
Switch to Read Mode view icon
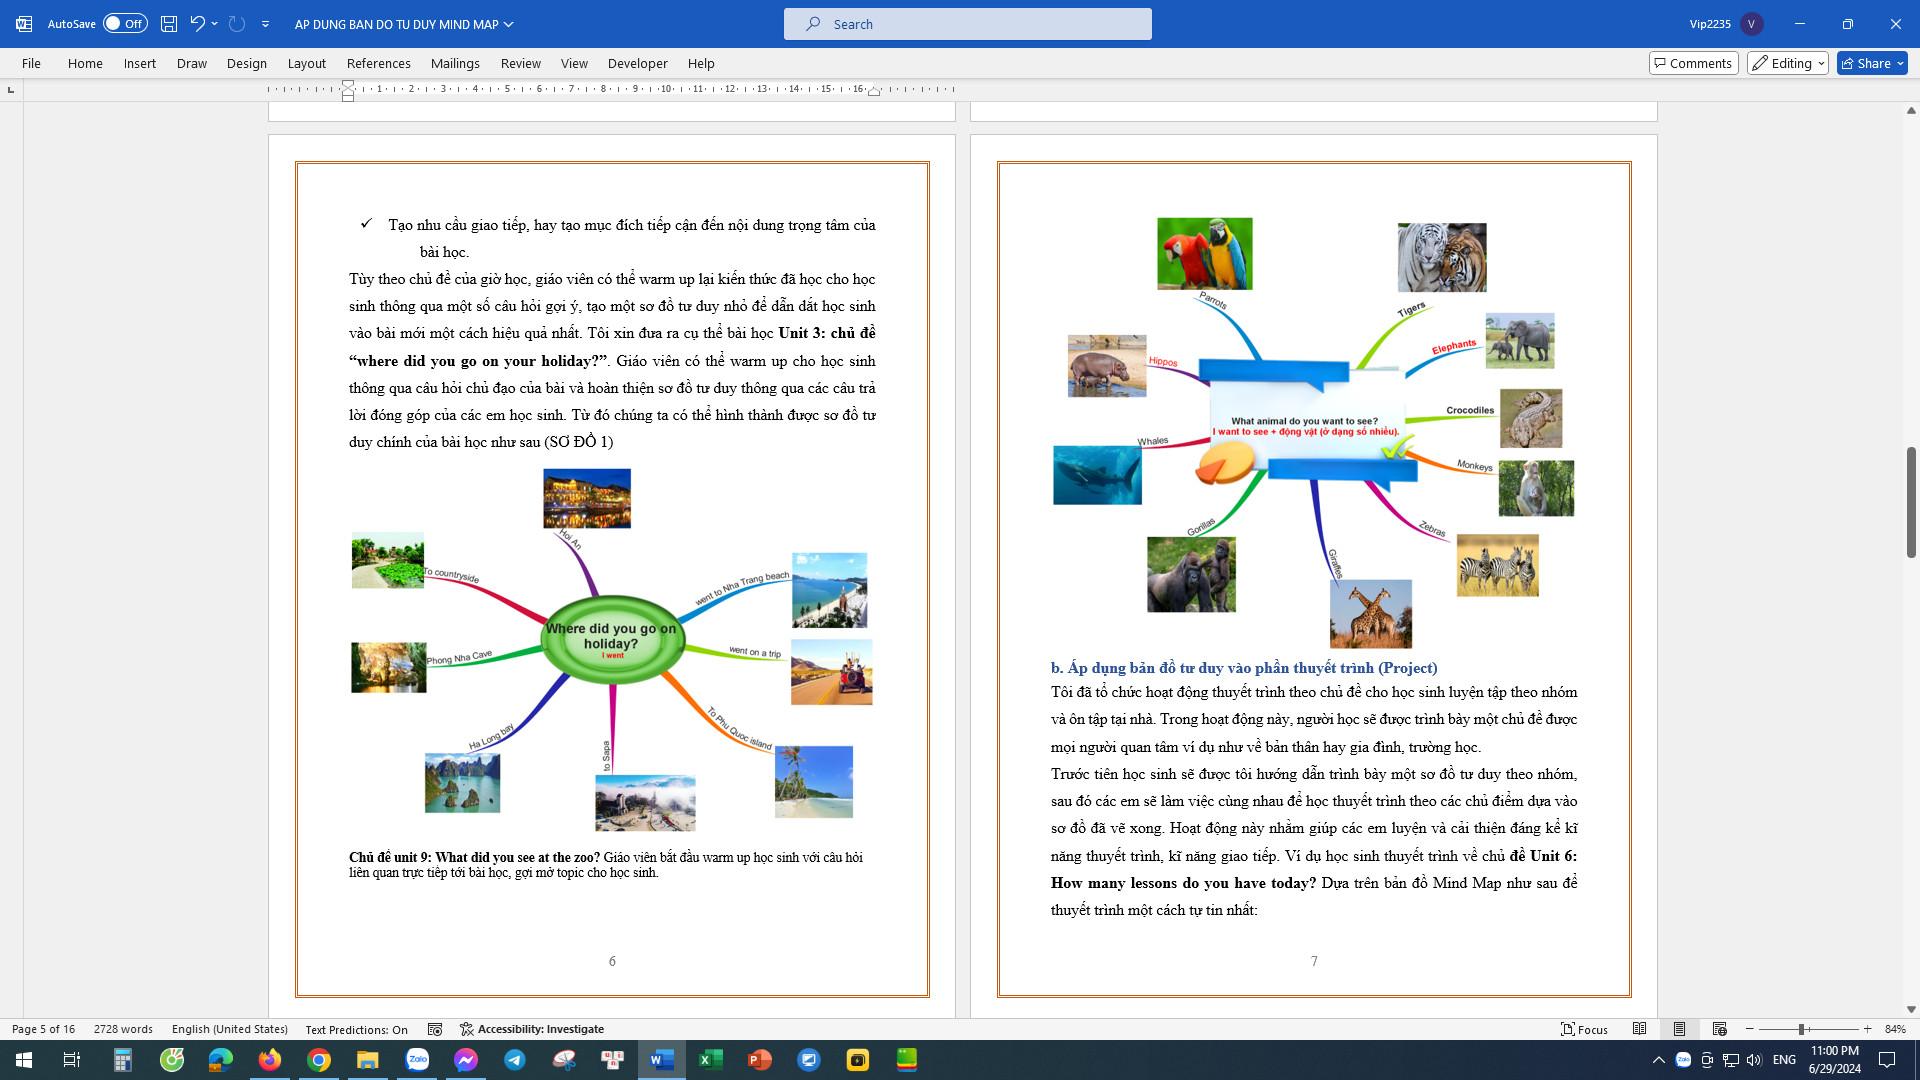pyautogui.click(x=1640, y=1029)
